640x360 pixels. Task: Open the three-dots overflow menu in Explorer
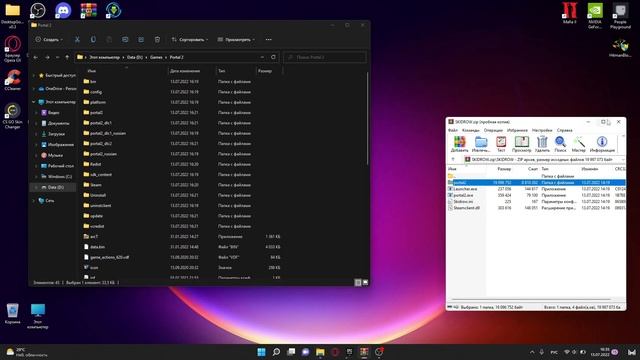coord(269,40)
